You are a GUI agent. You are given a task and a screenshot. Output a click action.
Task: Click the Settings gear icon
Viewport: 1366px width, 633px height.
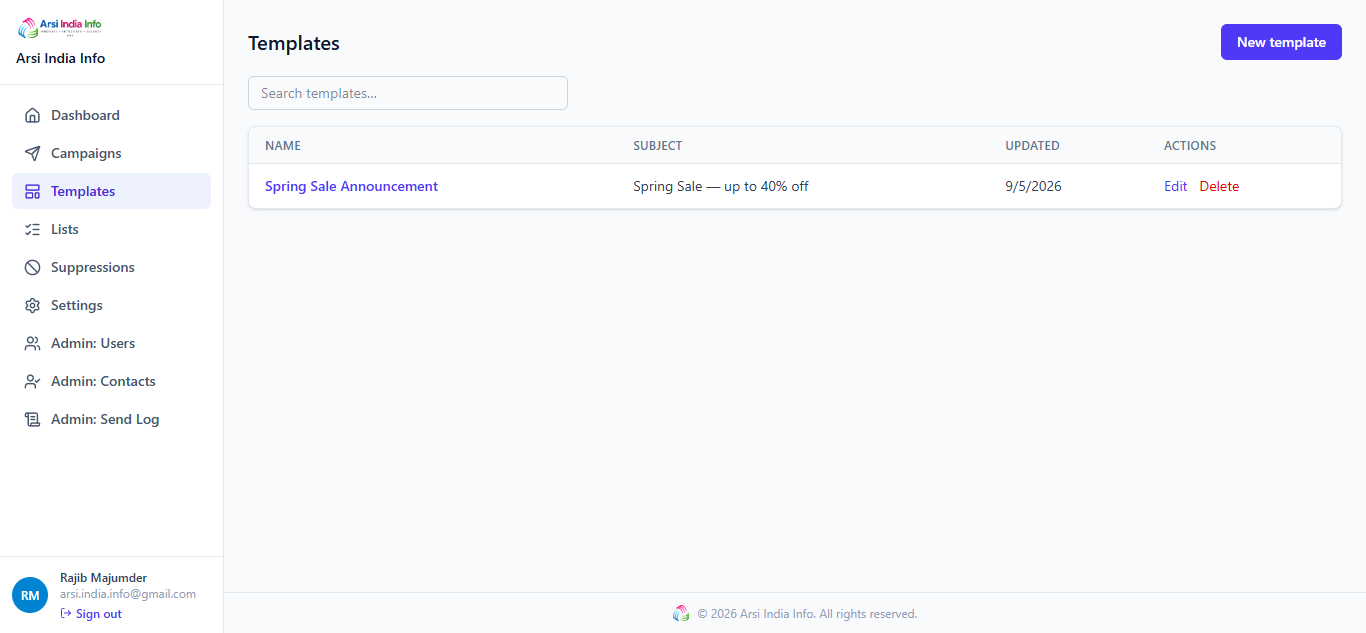(32, 305)
